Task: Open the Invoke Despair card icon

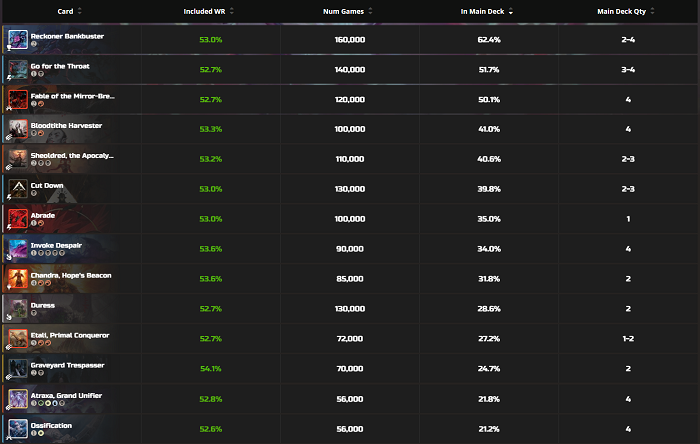Action: 18,249
